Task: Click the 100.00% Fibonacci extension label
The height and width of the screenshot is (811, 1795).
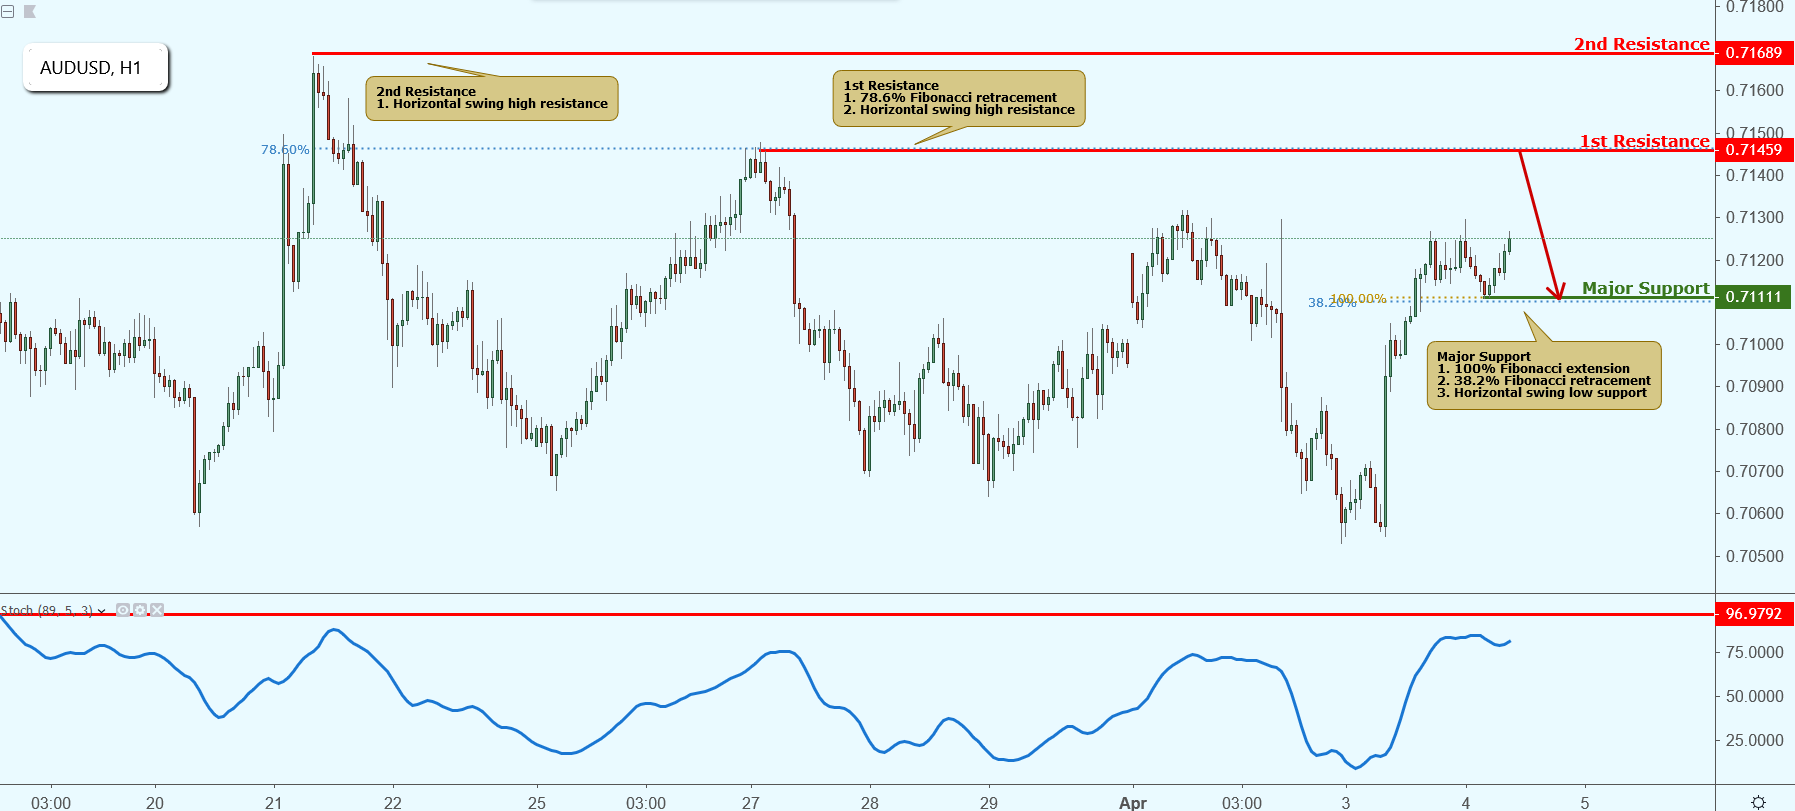Action: click(x=1359, y=299)
